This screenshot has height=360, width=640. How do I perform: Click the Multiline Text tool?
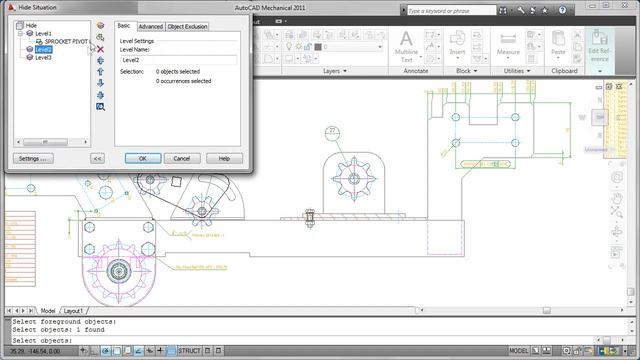pyautogui.click(x=406, y=46)
